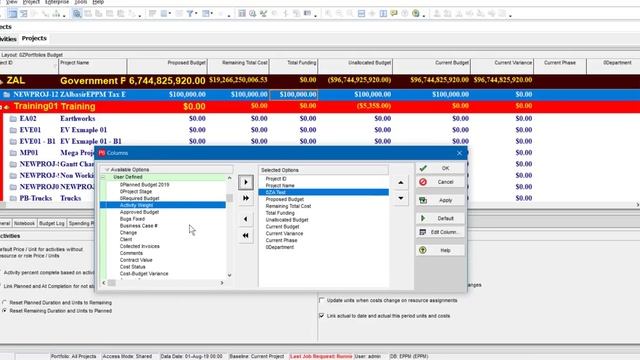Add selected column with single right arrow
Viewport: 640px width, 360px height.
point(246,182)
